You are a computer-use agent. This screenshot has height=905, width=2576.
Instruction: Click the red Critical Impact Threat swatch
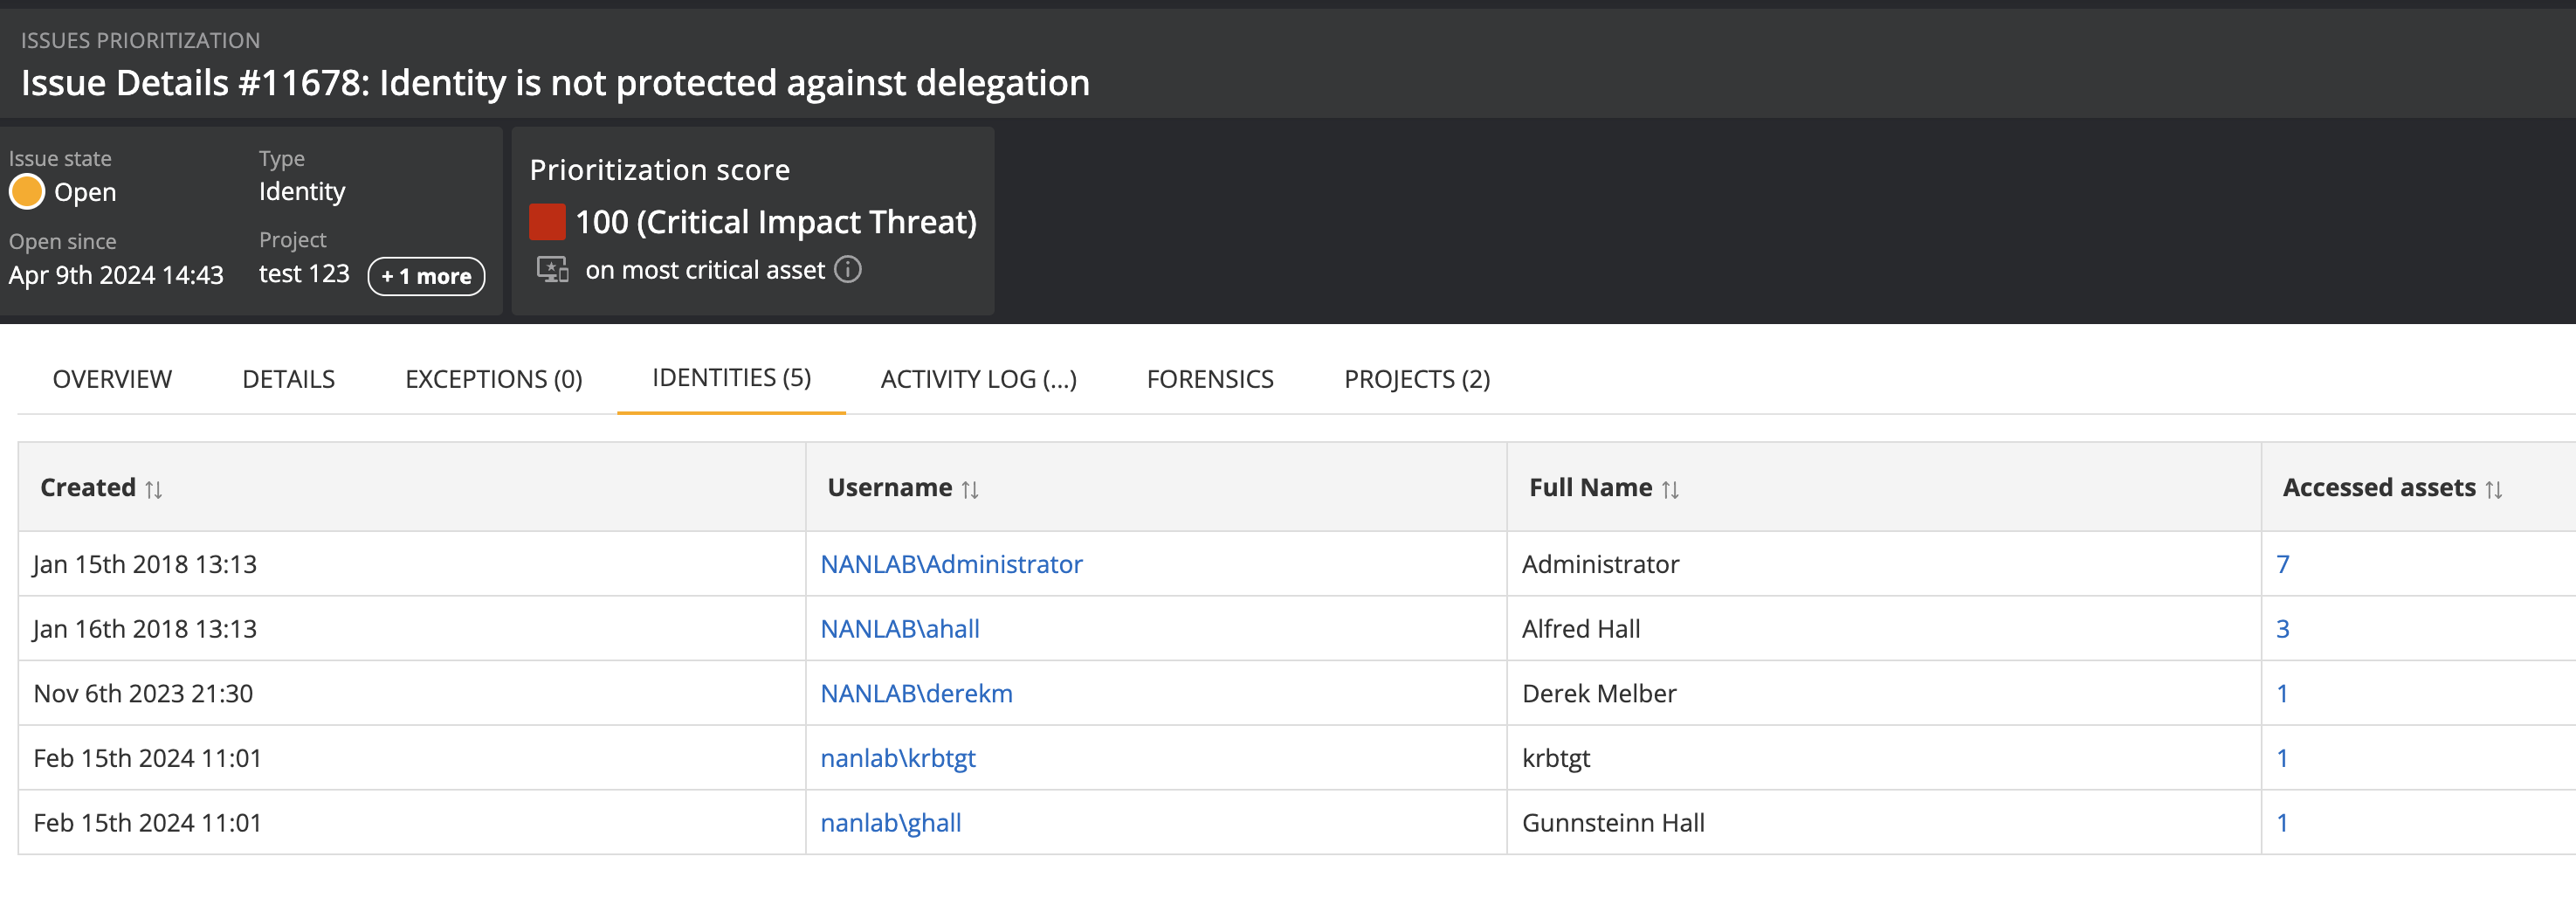[x=547, y=222]
